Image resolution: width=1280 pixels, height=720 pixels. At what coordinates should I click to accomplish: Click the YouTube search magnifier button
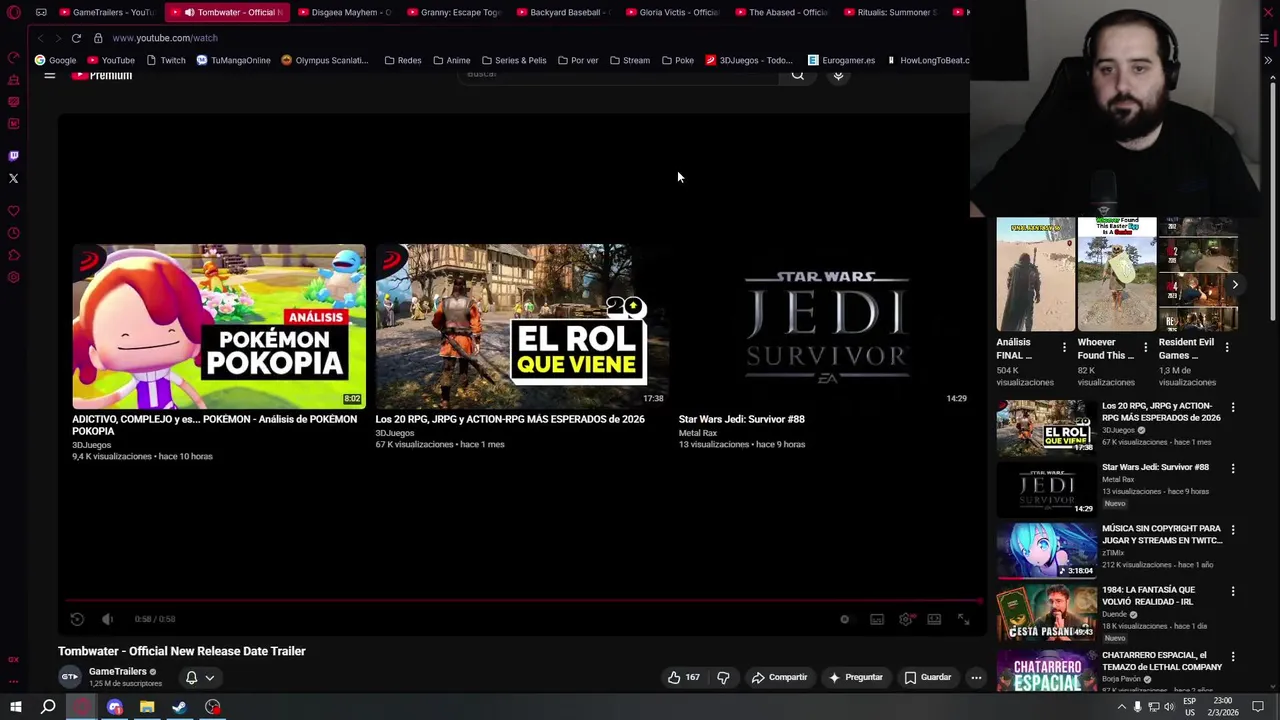pyautogui.click(x=797, y=75)
